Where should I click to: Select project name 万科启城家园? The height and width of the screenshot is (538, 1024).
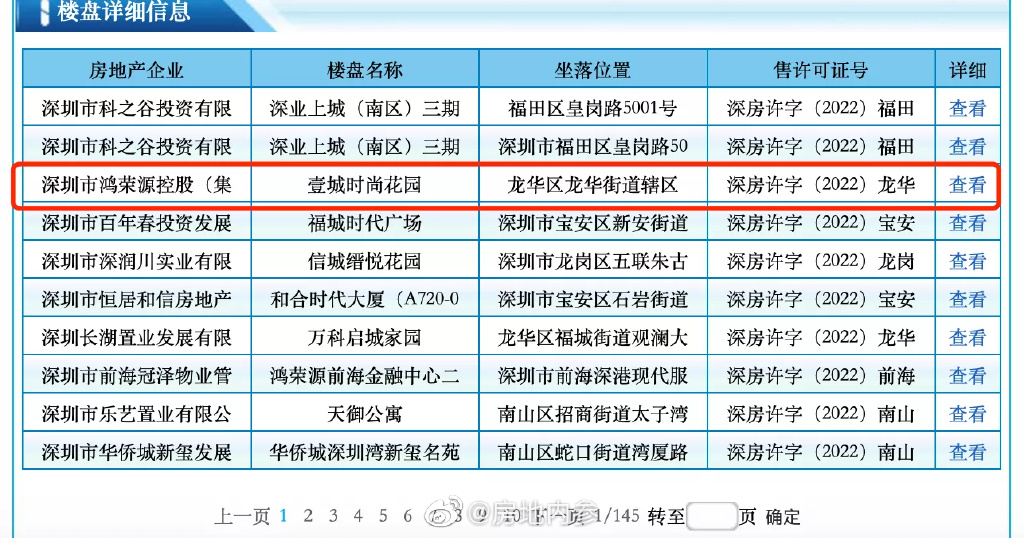364,338
